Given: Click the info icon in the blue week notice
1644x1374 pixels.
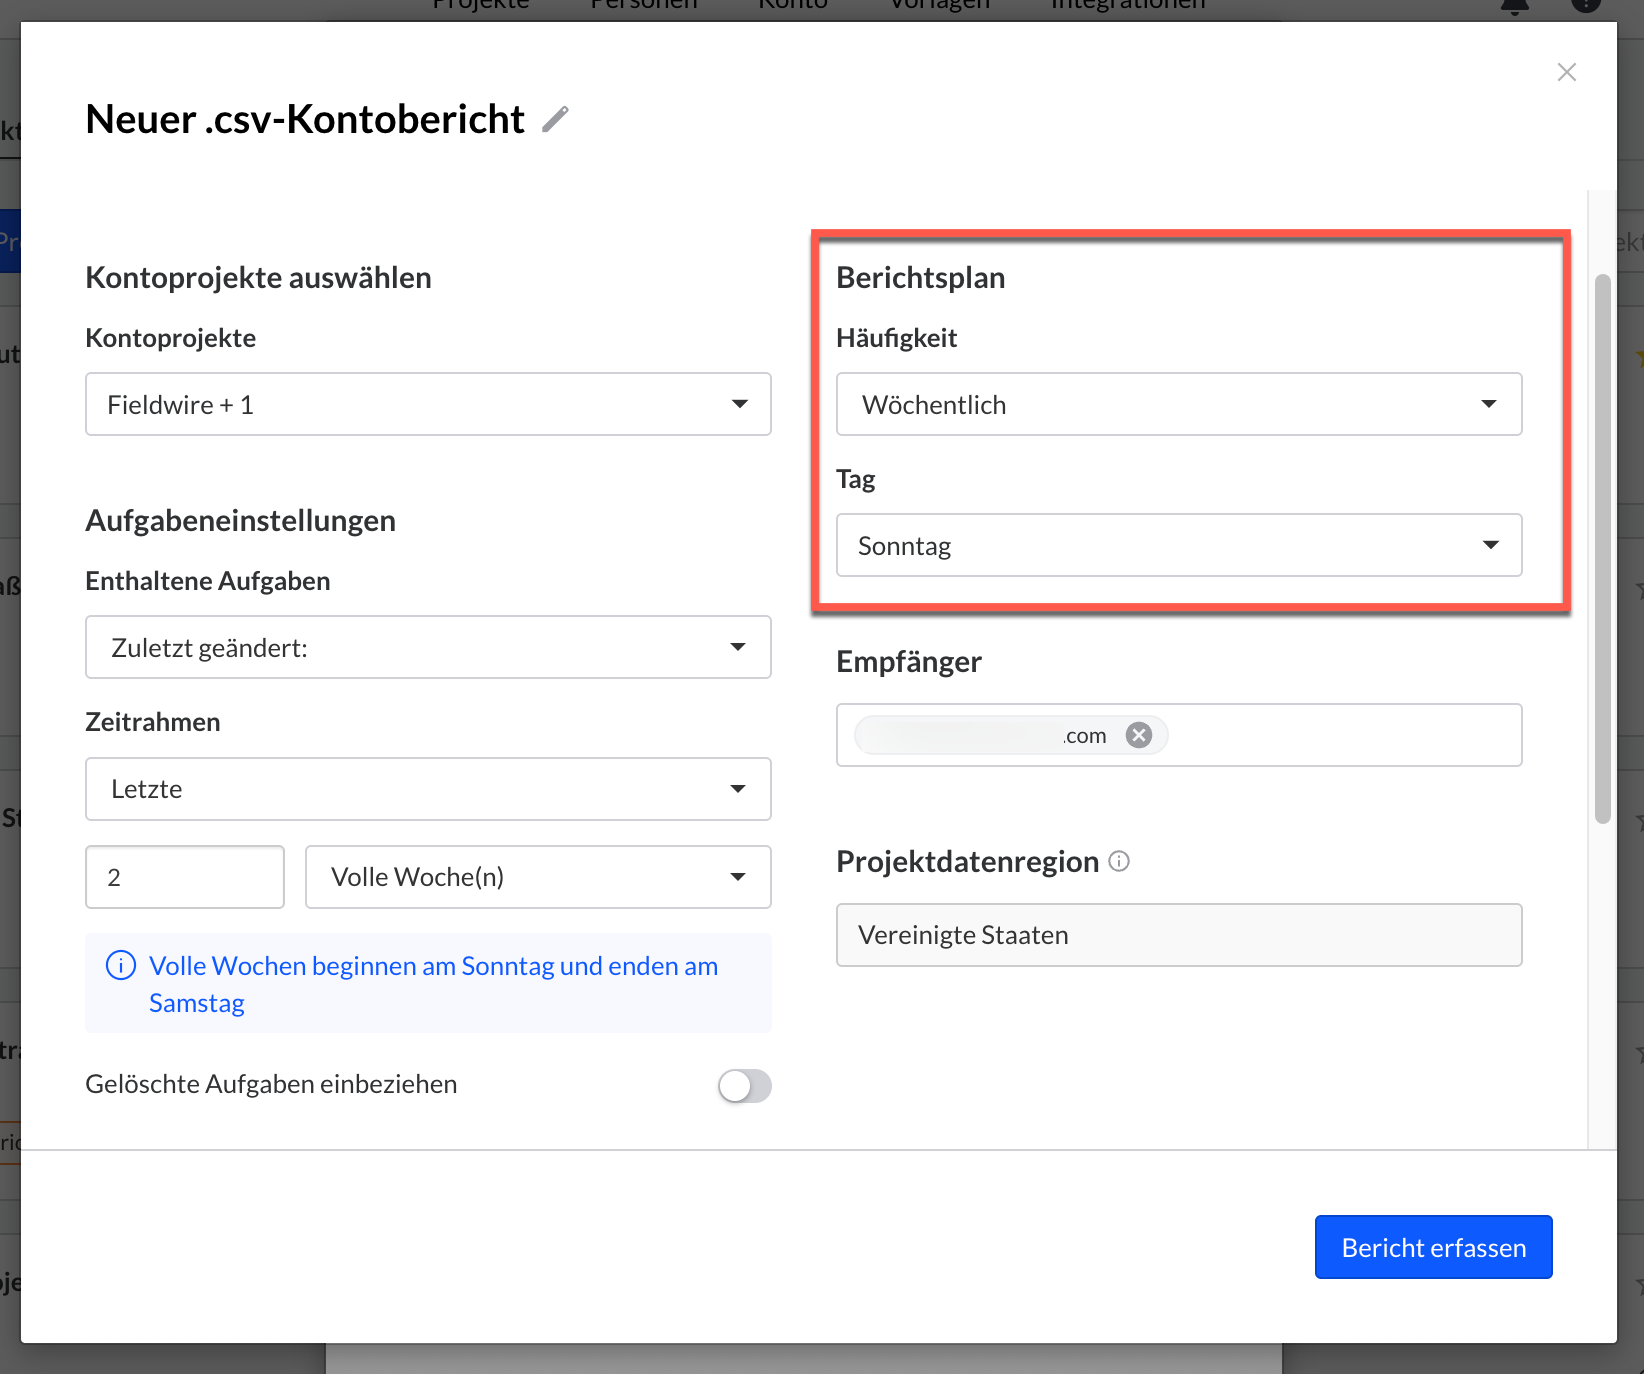Looking at the screenshot, I should (x=121, y=966).
